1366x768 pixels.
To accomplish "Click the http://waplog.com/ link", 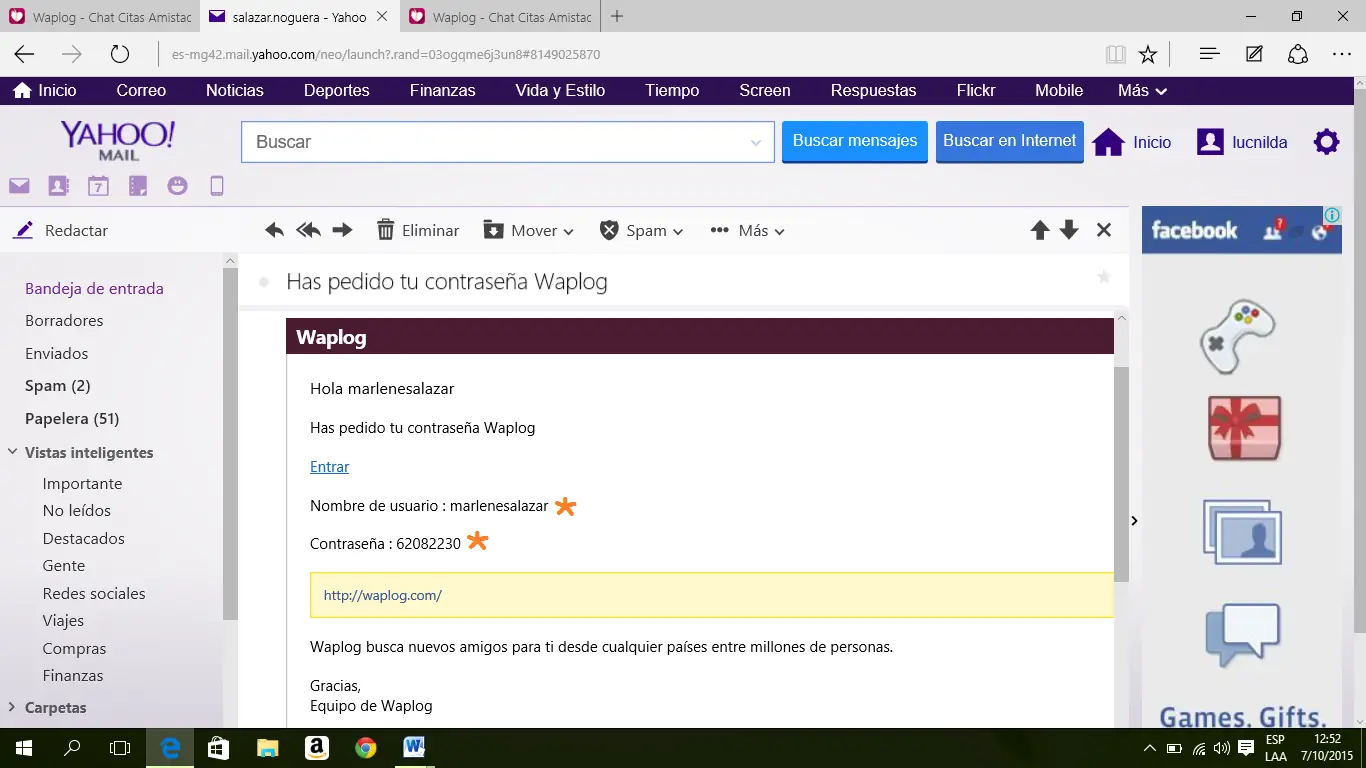I will [383, 595].
